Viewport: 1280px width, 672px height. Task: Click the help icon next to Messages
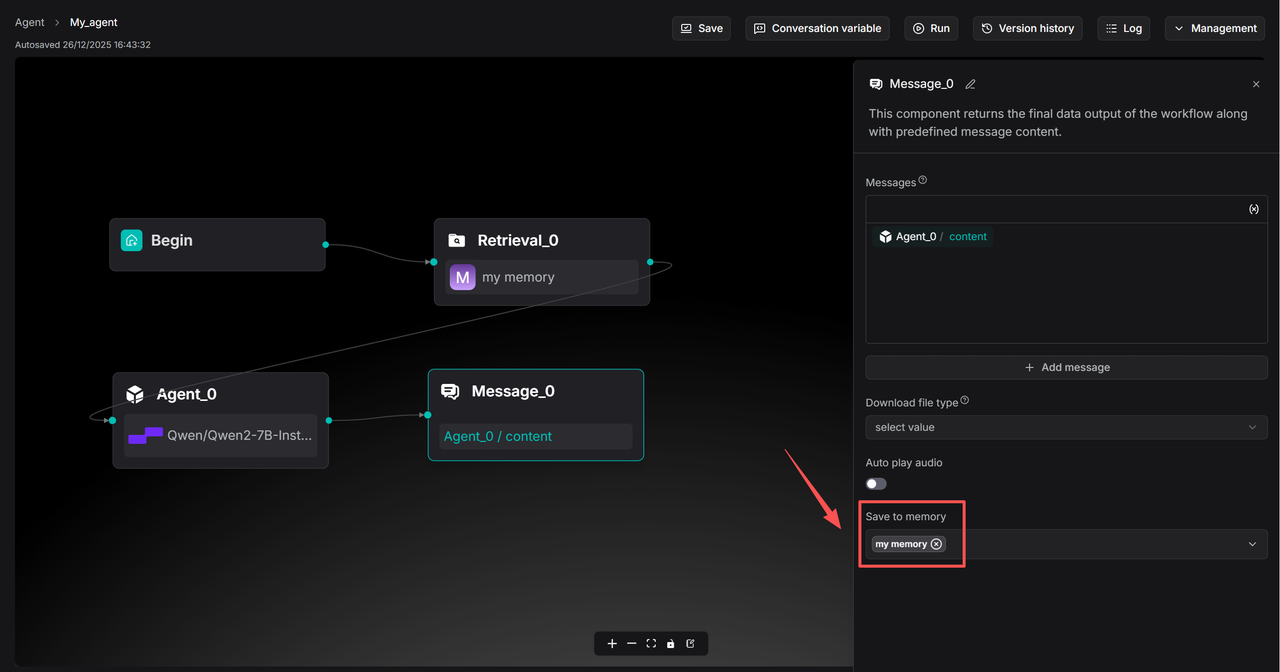[923, 181]
